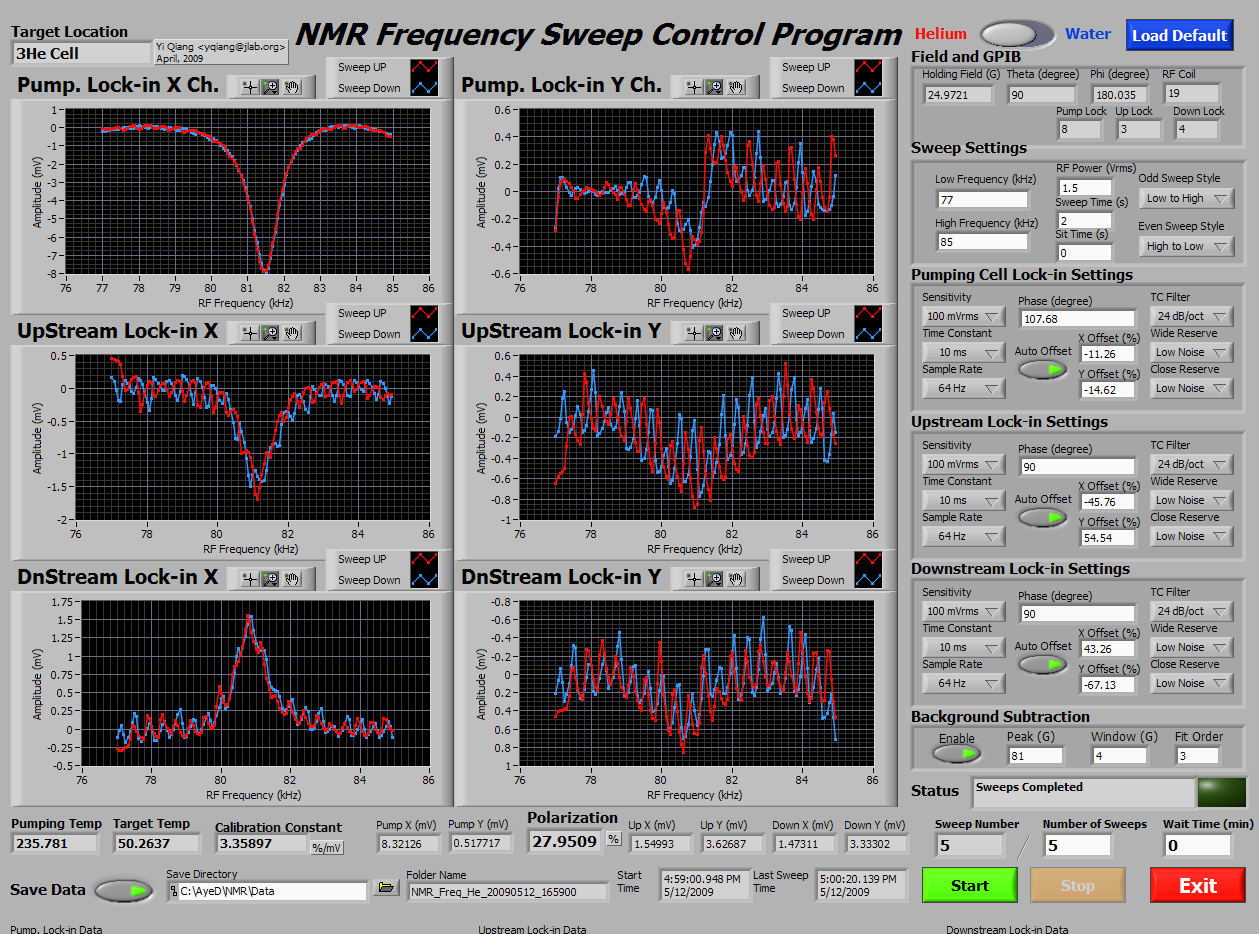Image resolution: width=1259 pixels, height=934 pixels.
Task: Select pan hand tool for UpStream Lock-in Y chart
Action: tap(736, 333)
